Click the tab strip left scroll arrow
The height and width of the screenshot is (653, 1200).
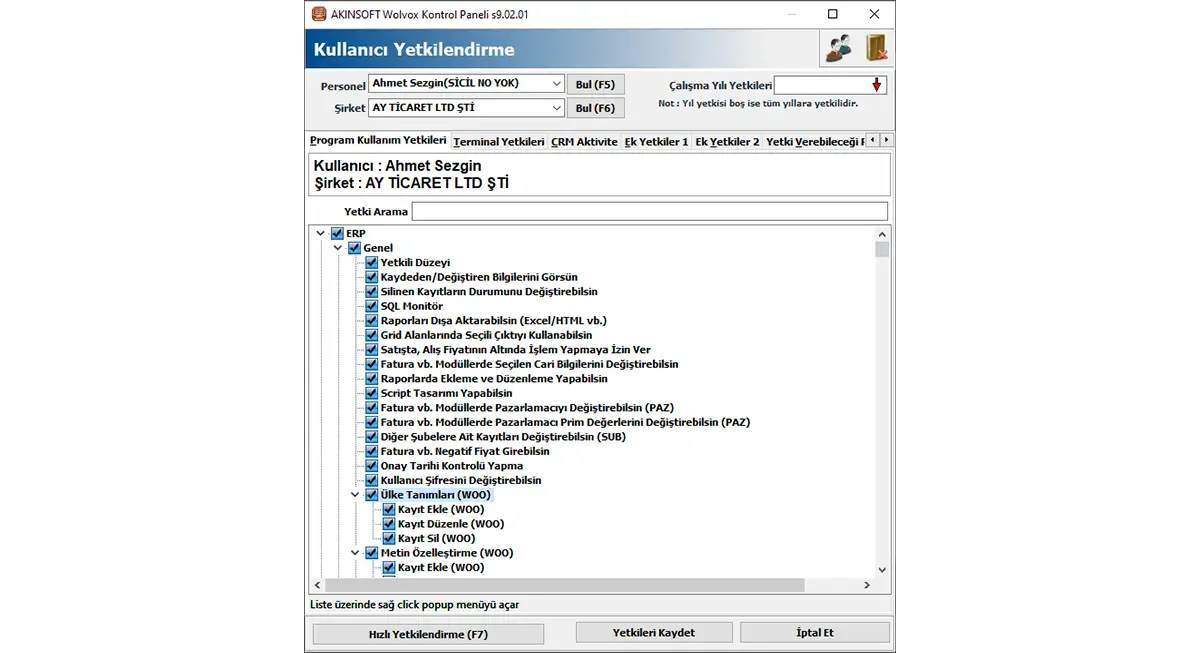tap(872, 140)
